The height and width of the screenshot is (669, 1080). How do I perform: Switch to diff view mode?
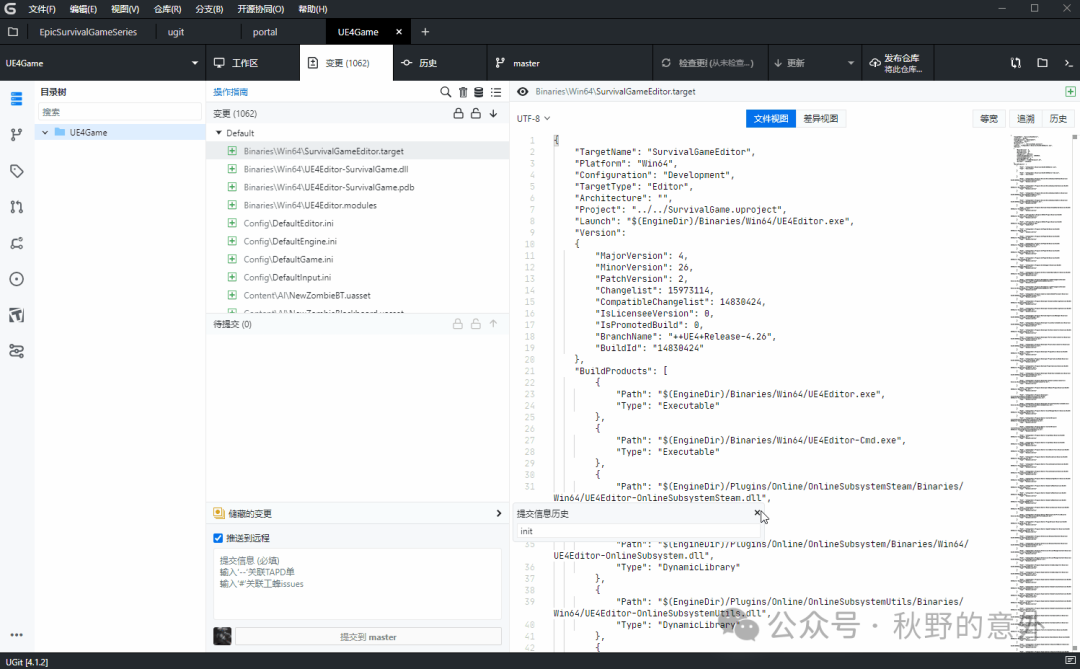[x=820, y=119]
